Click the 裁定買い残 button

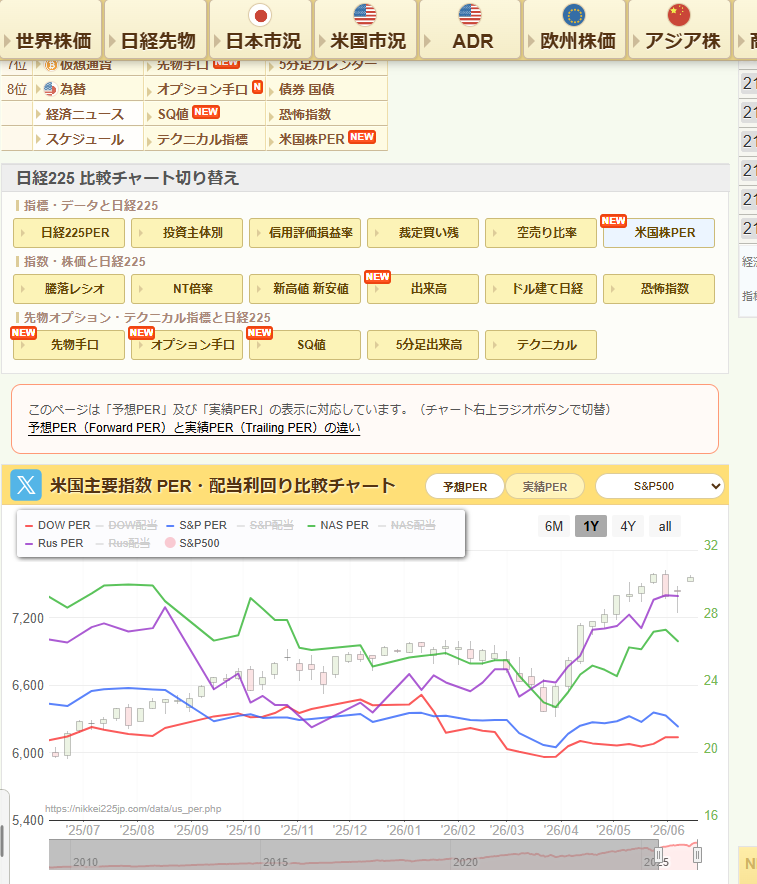pyautogui.click(x=423, y=233)
